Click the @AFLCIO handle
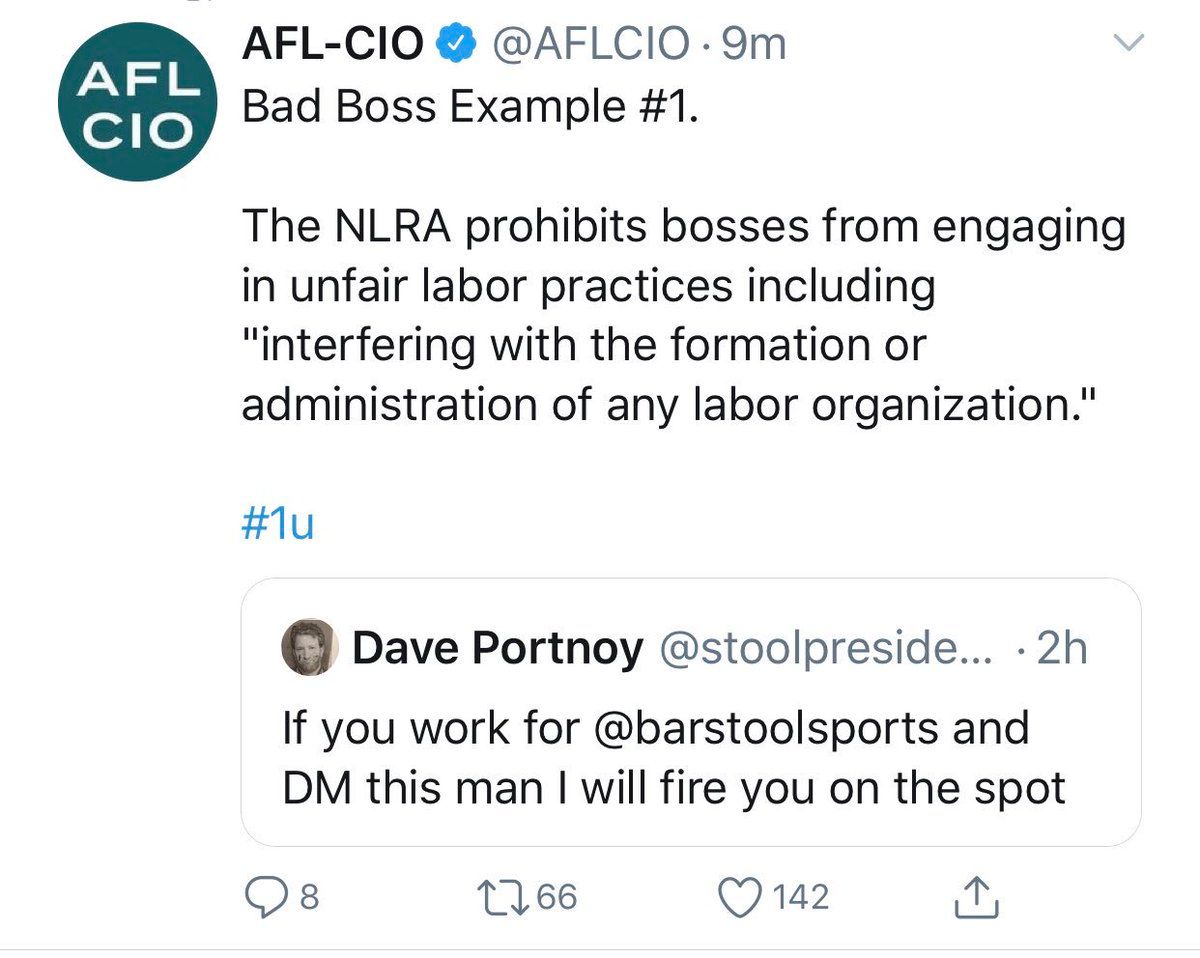 (587, 46)
